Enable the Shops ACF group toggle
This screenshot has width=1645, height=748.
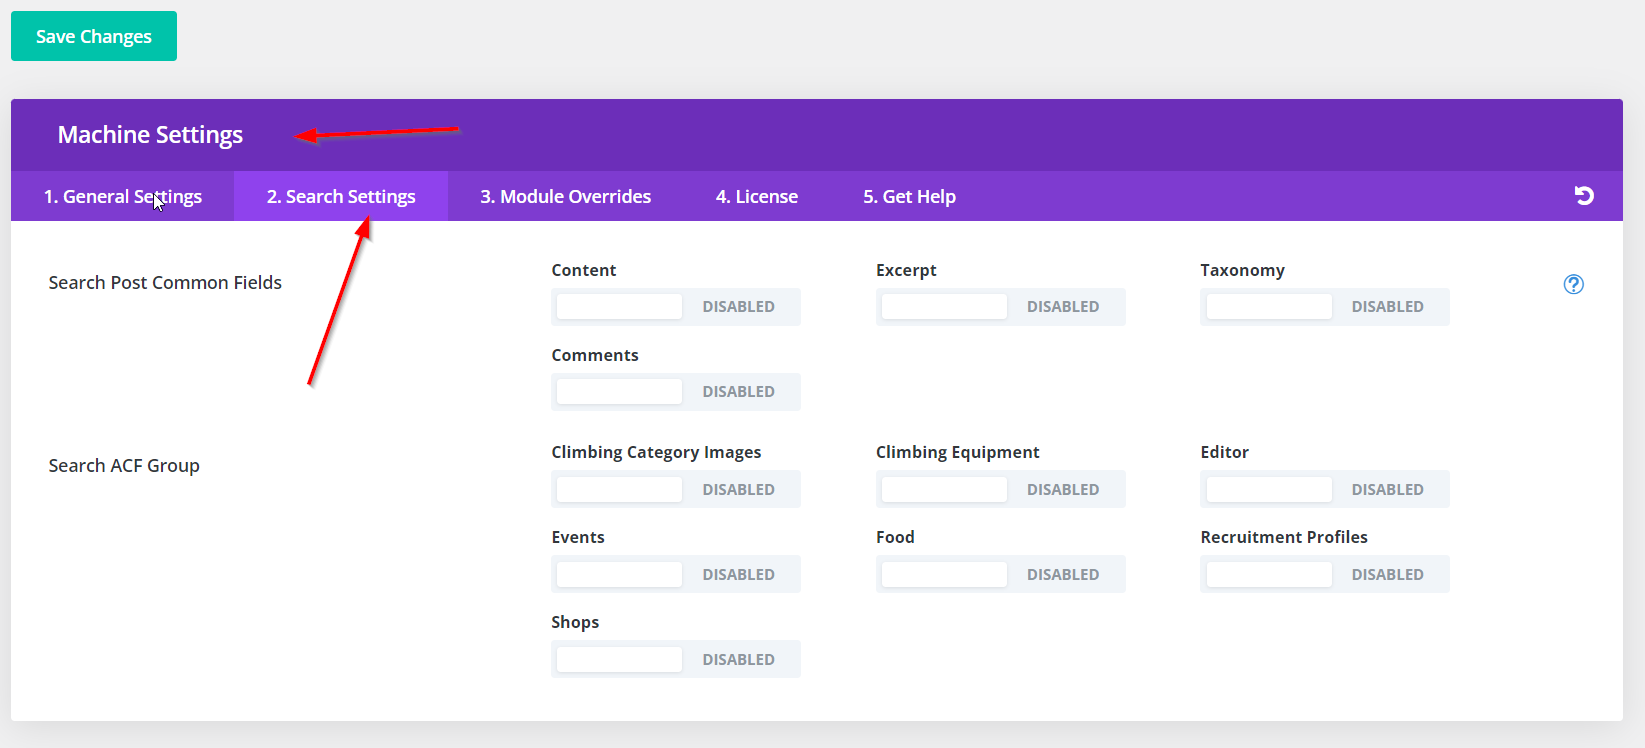tap(675, 660)
